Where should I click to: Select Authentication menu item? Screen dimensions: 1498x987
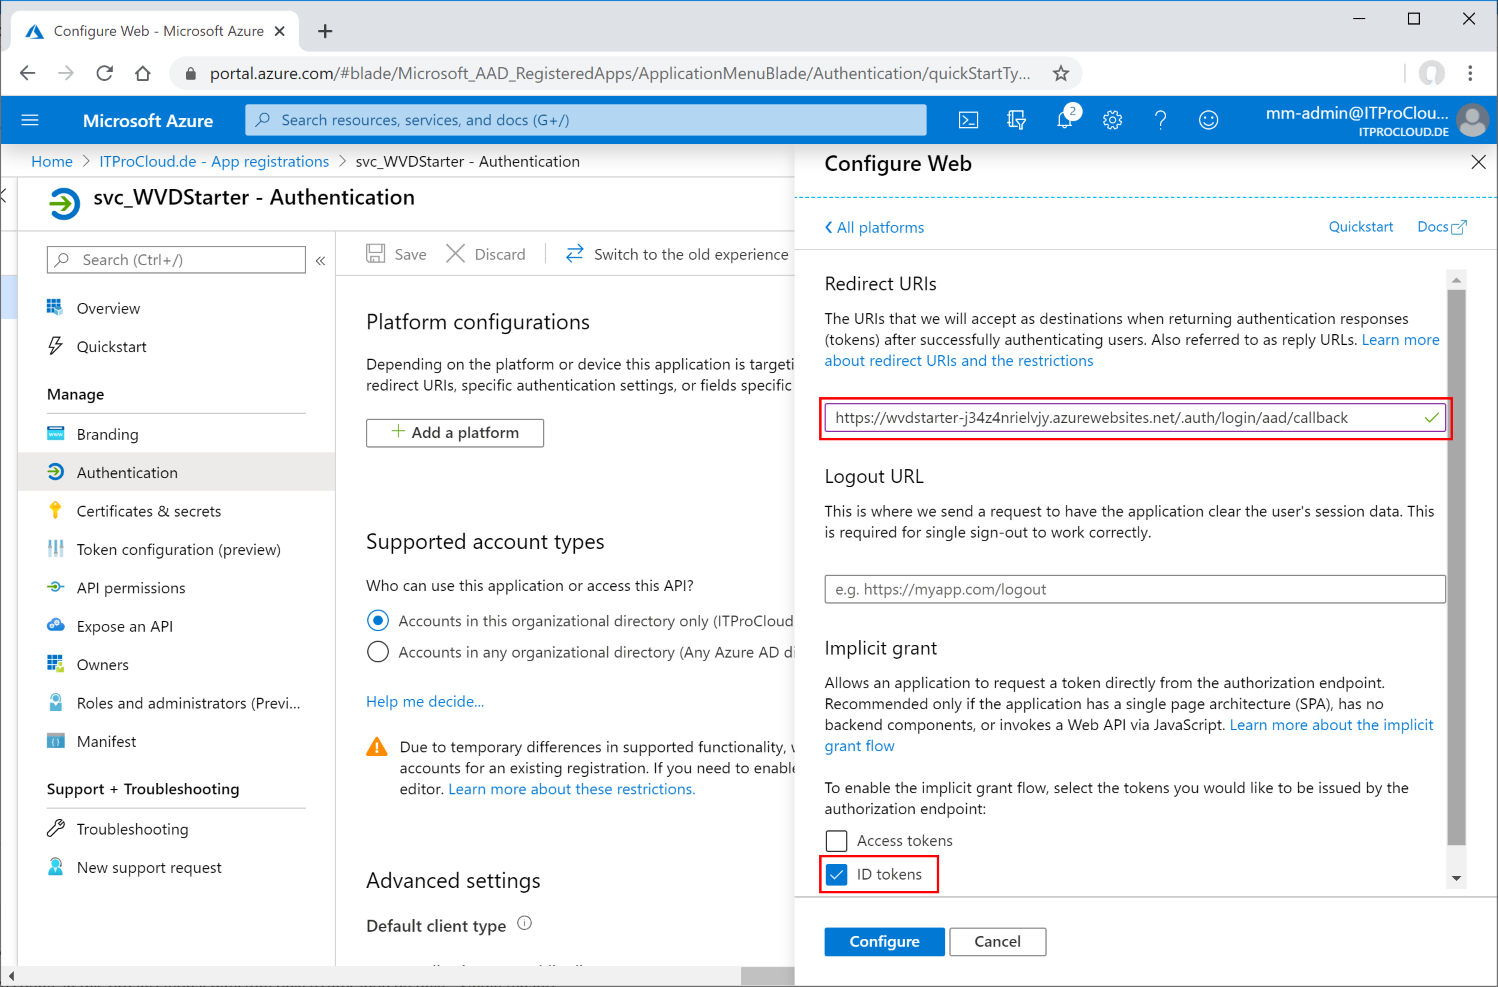click(176, 472)
